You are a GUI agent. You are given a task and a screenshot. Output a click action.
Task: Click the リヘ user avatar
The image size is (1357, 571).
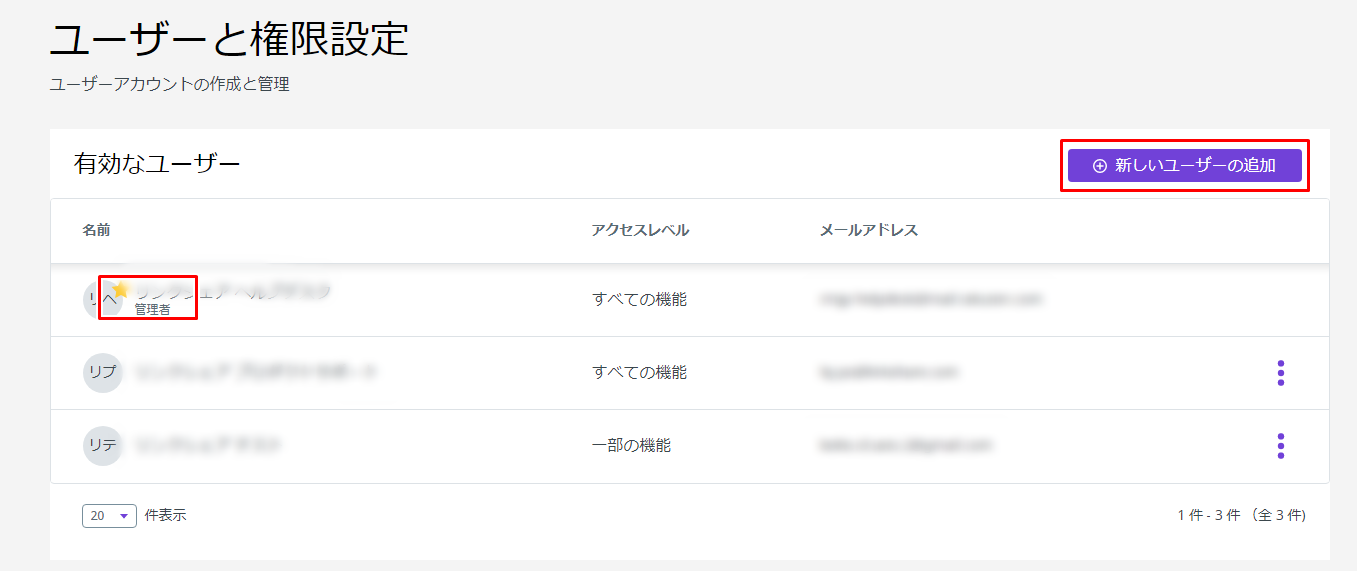click(98, 299)
